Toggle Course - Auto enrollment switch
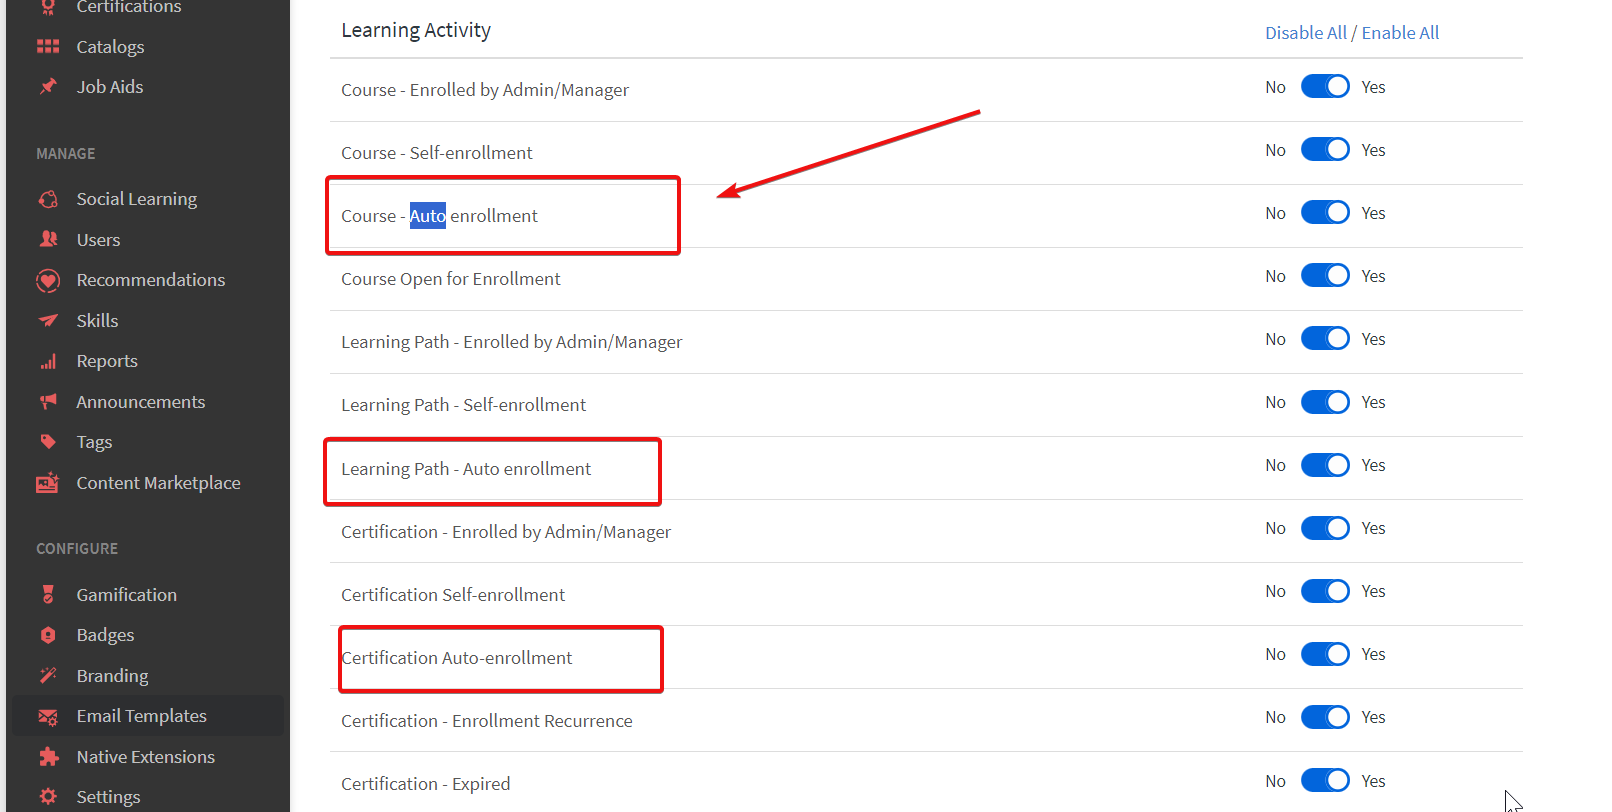The height and width of the screenshot is (812, 1612). 1325,213
